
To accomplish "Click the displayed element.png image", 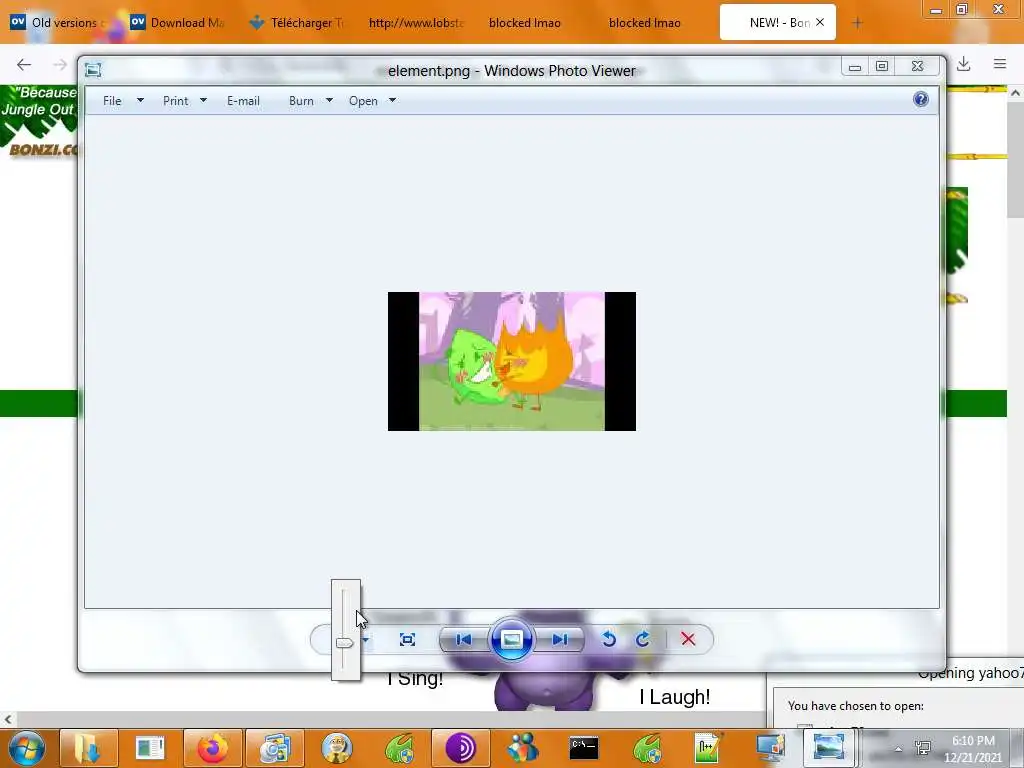I will click(512, 361).
